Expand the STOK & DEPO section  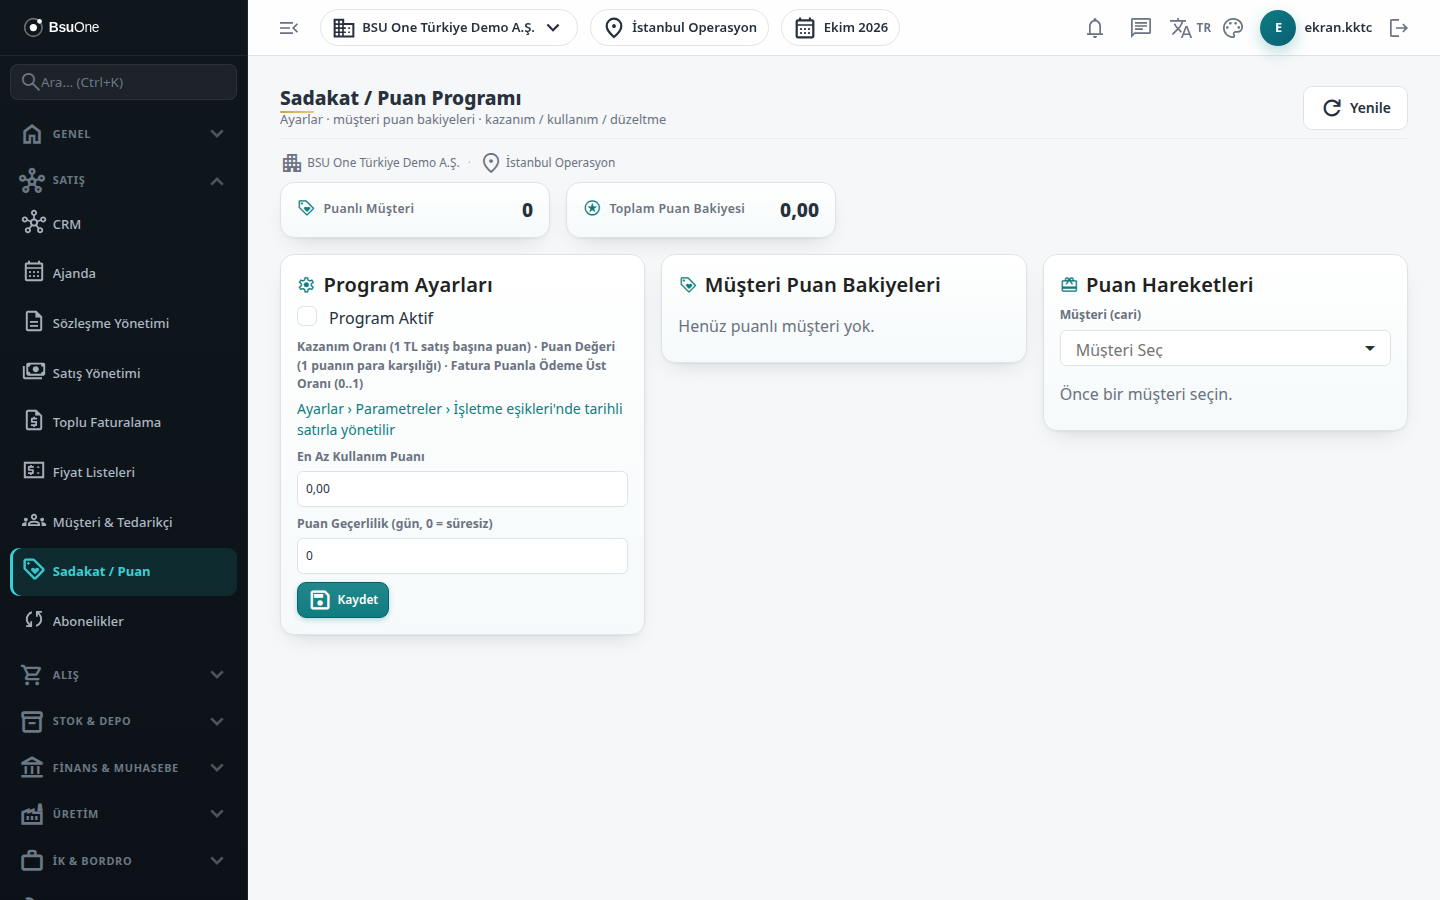click(124, 721)
